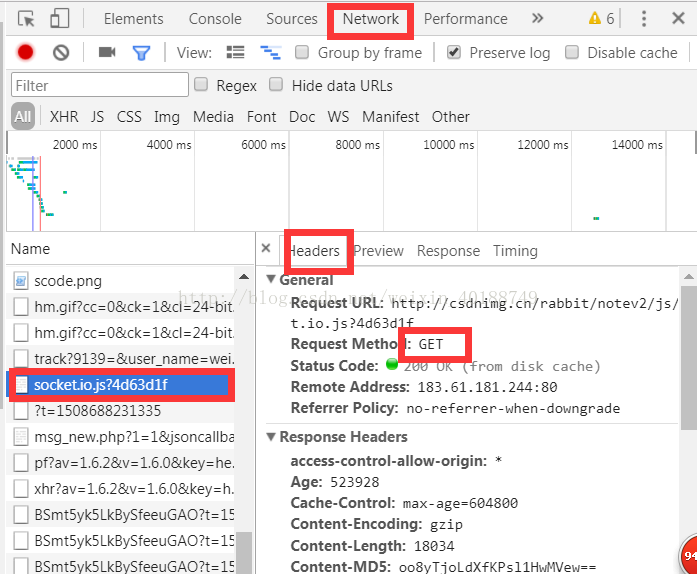Click the 14000 ms timeline marker
Image resolution: width=697 pixels, height=574 pixels.
[x=637, y=145]
